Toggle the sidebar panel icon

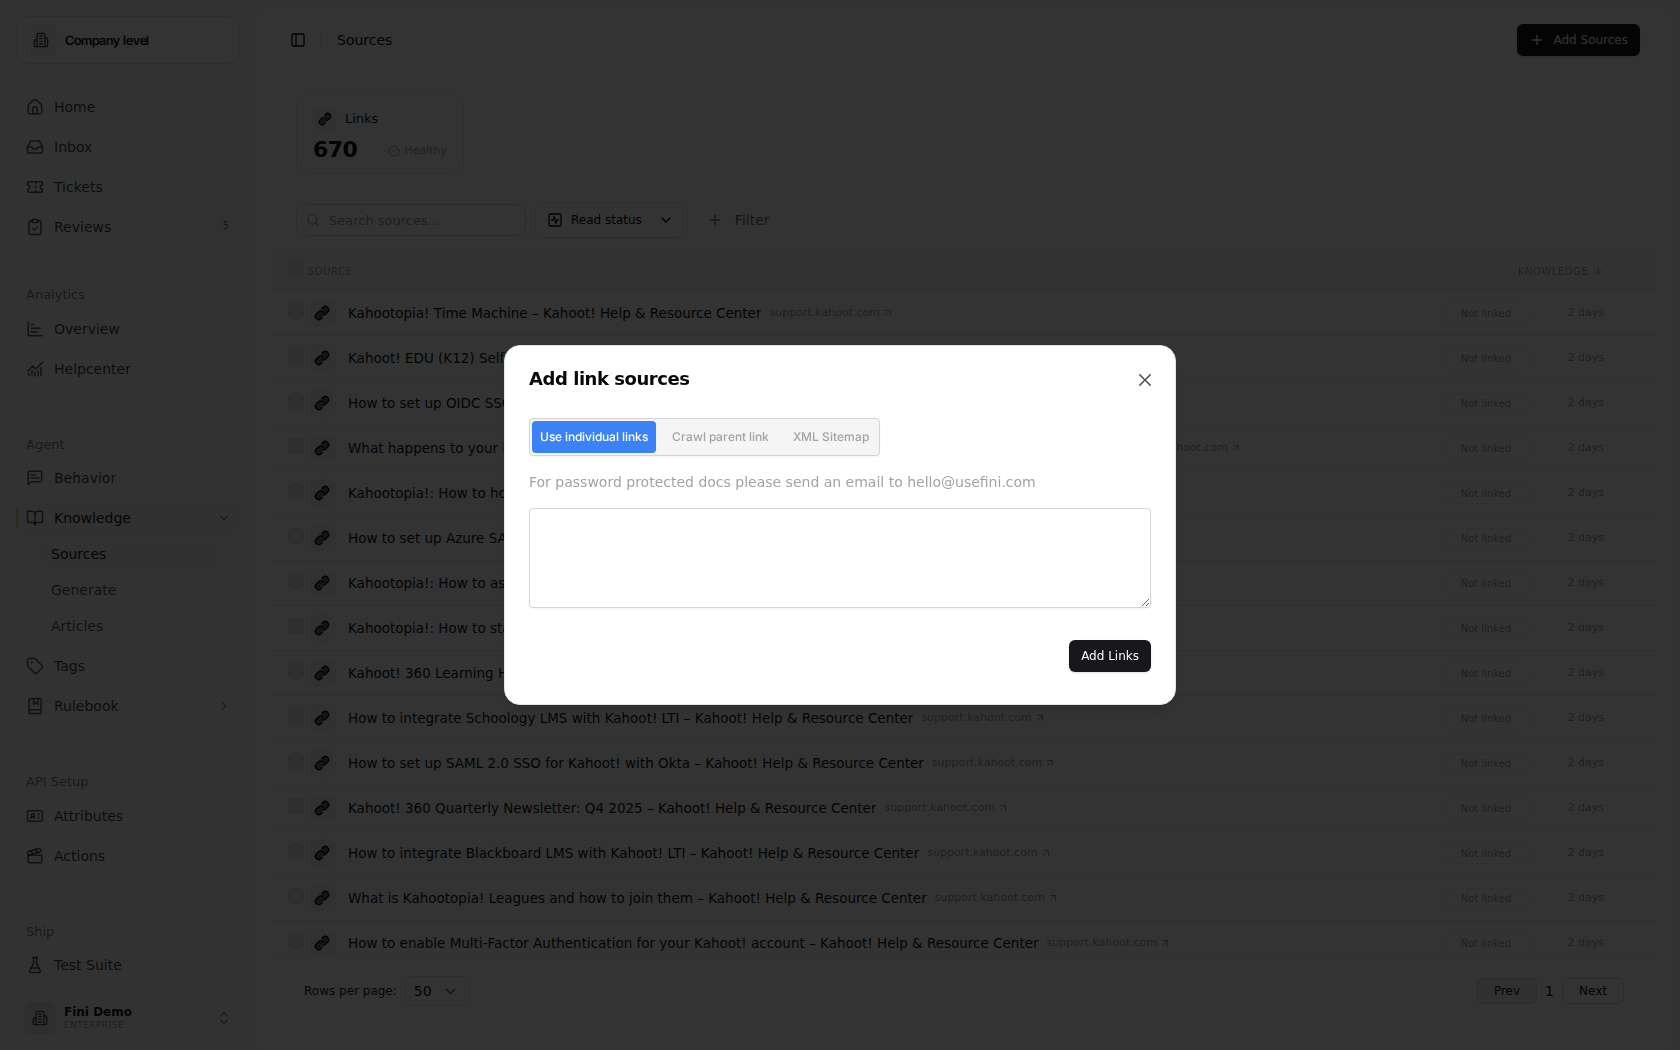pos(298,40)
